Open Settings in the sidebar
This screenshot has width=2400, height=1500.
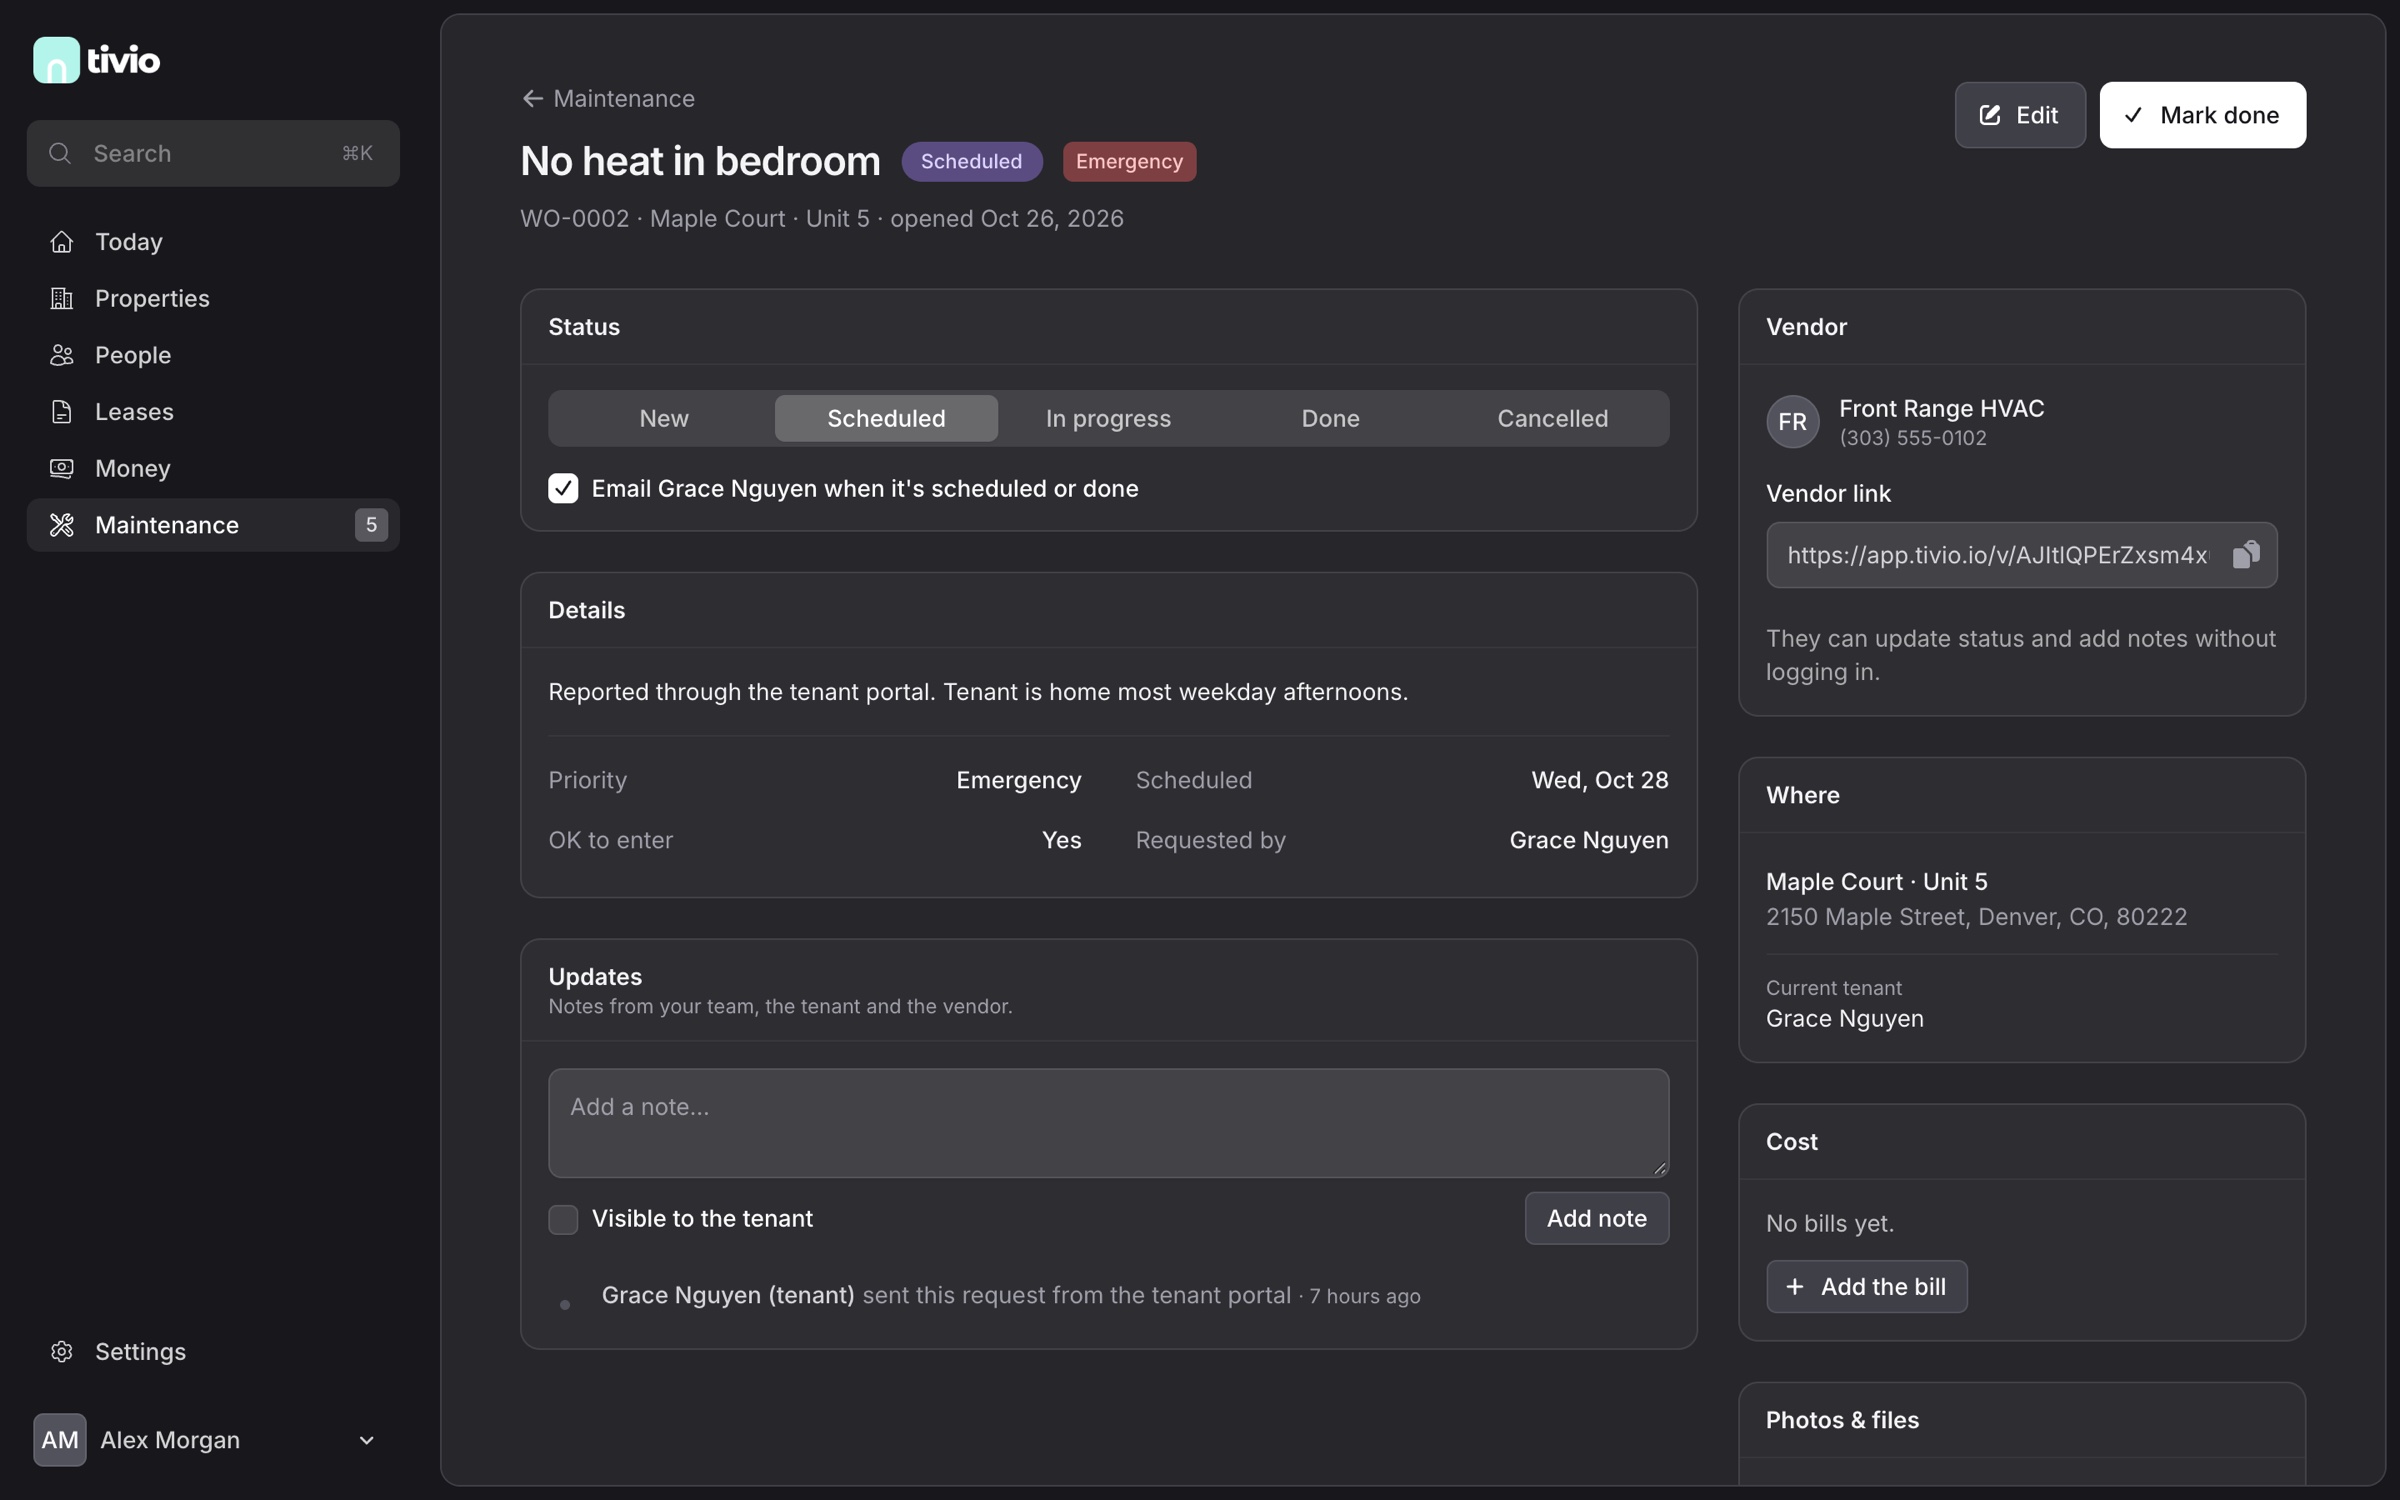tap(213, 1352)
